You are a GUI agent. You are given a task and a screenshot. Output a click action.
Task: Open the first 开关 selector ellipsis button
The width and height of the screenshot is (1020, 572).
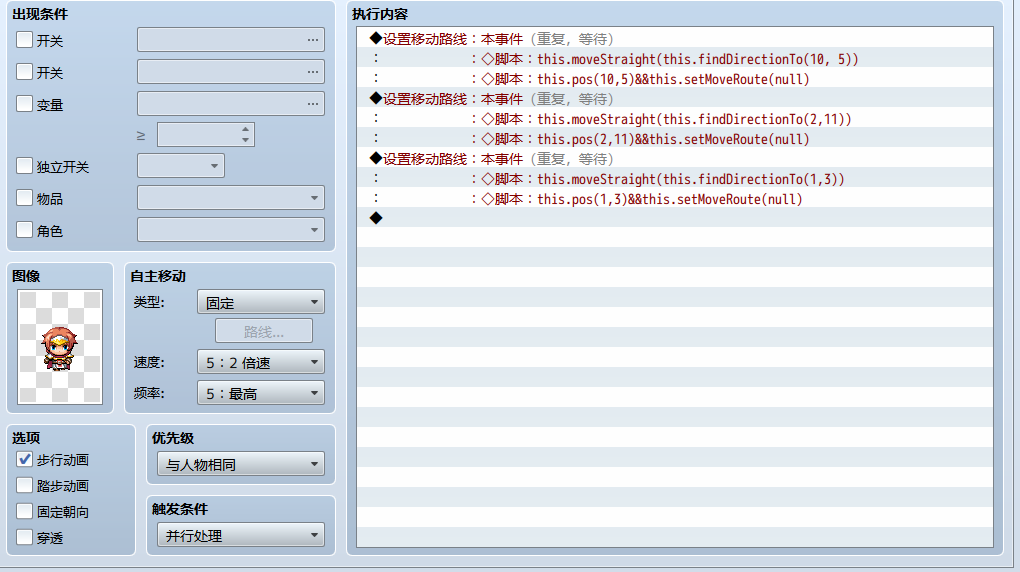[313, 40]
